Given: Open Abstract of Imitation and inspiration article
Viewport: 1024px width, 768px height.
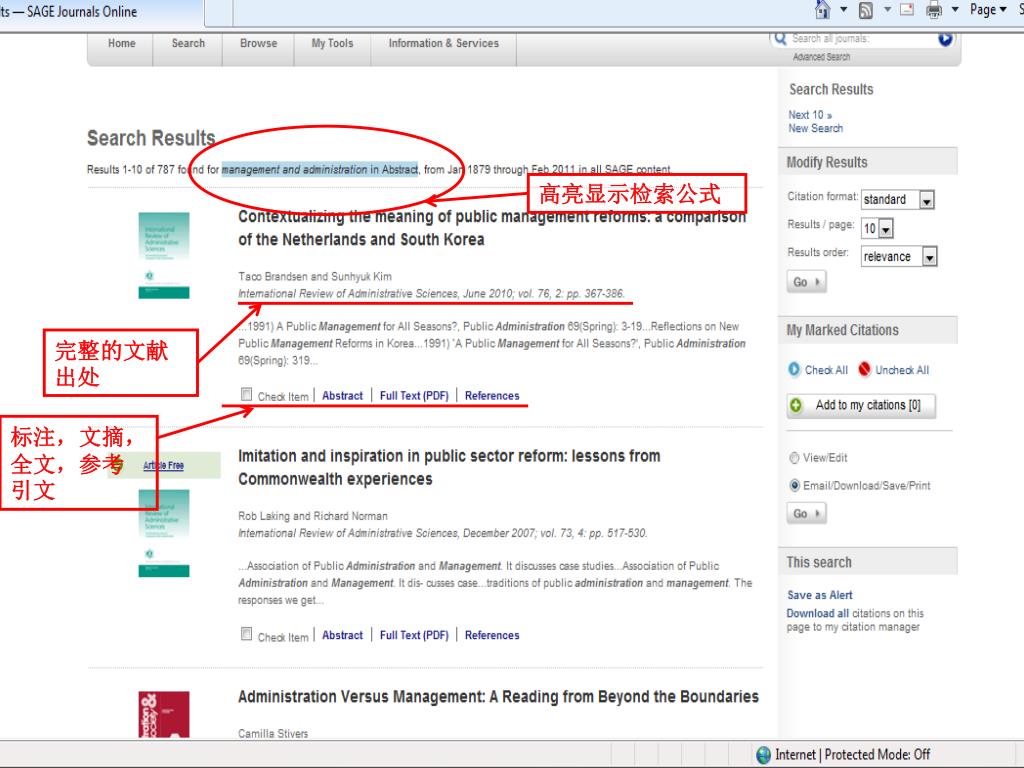Looking at the screenshot, I should 342,635.
